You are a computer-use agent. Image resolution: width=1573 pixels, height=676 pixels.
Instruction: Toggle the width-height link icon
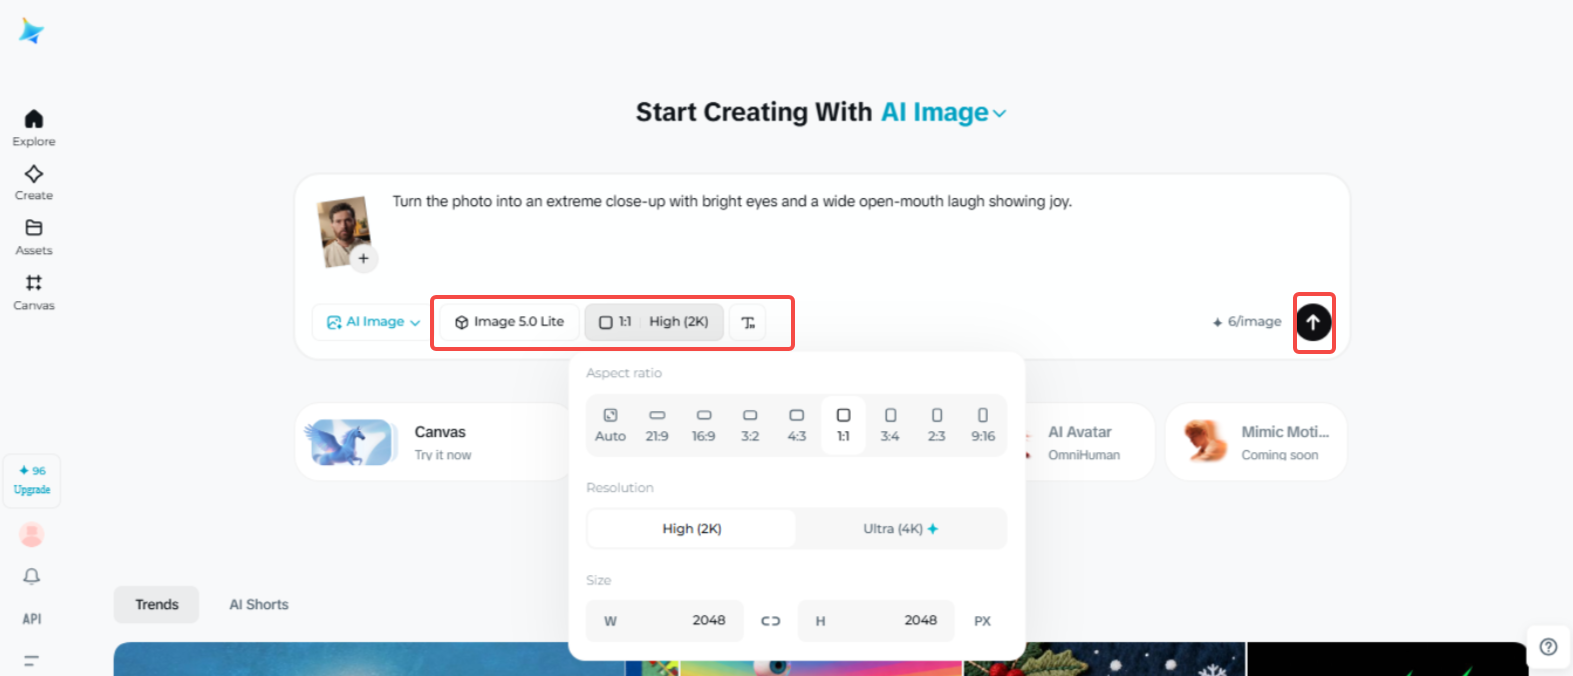(x=770, y=621)
